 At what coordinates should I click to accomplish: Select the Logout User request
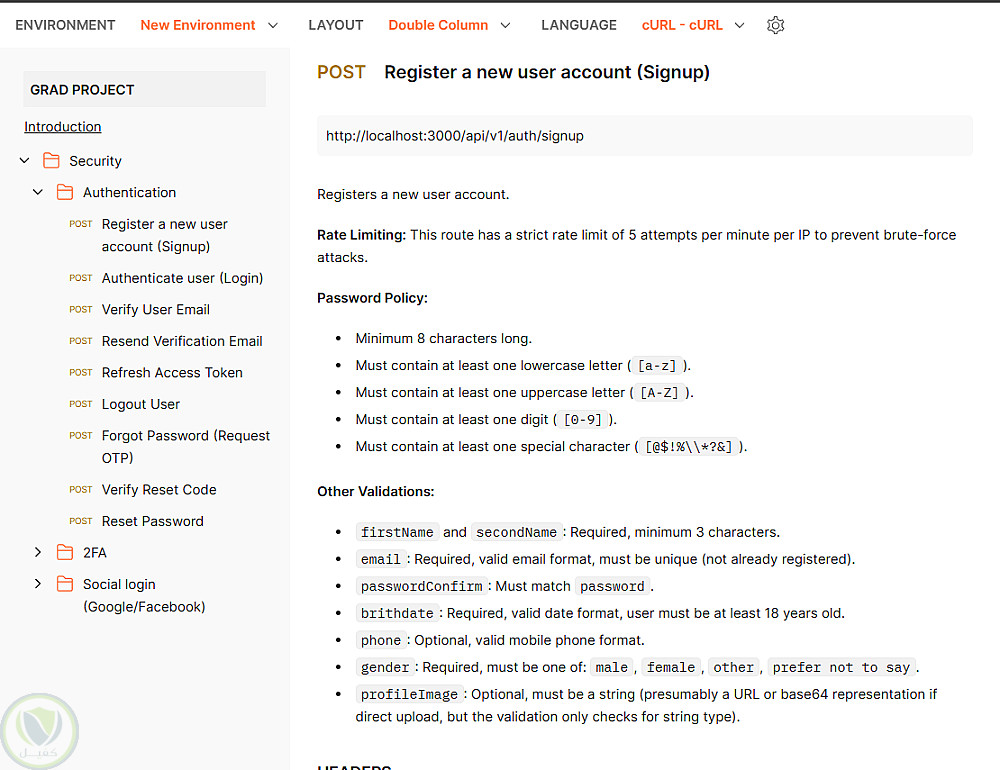[x=141, y=404]
